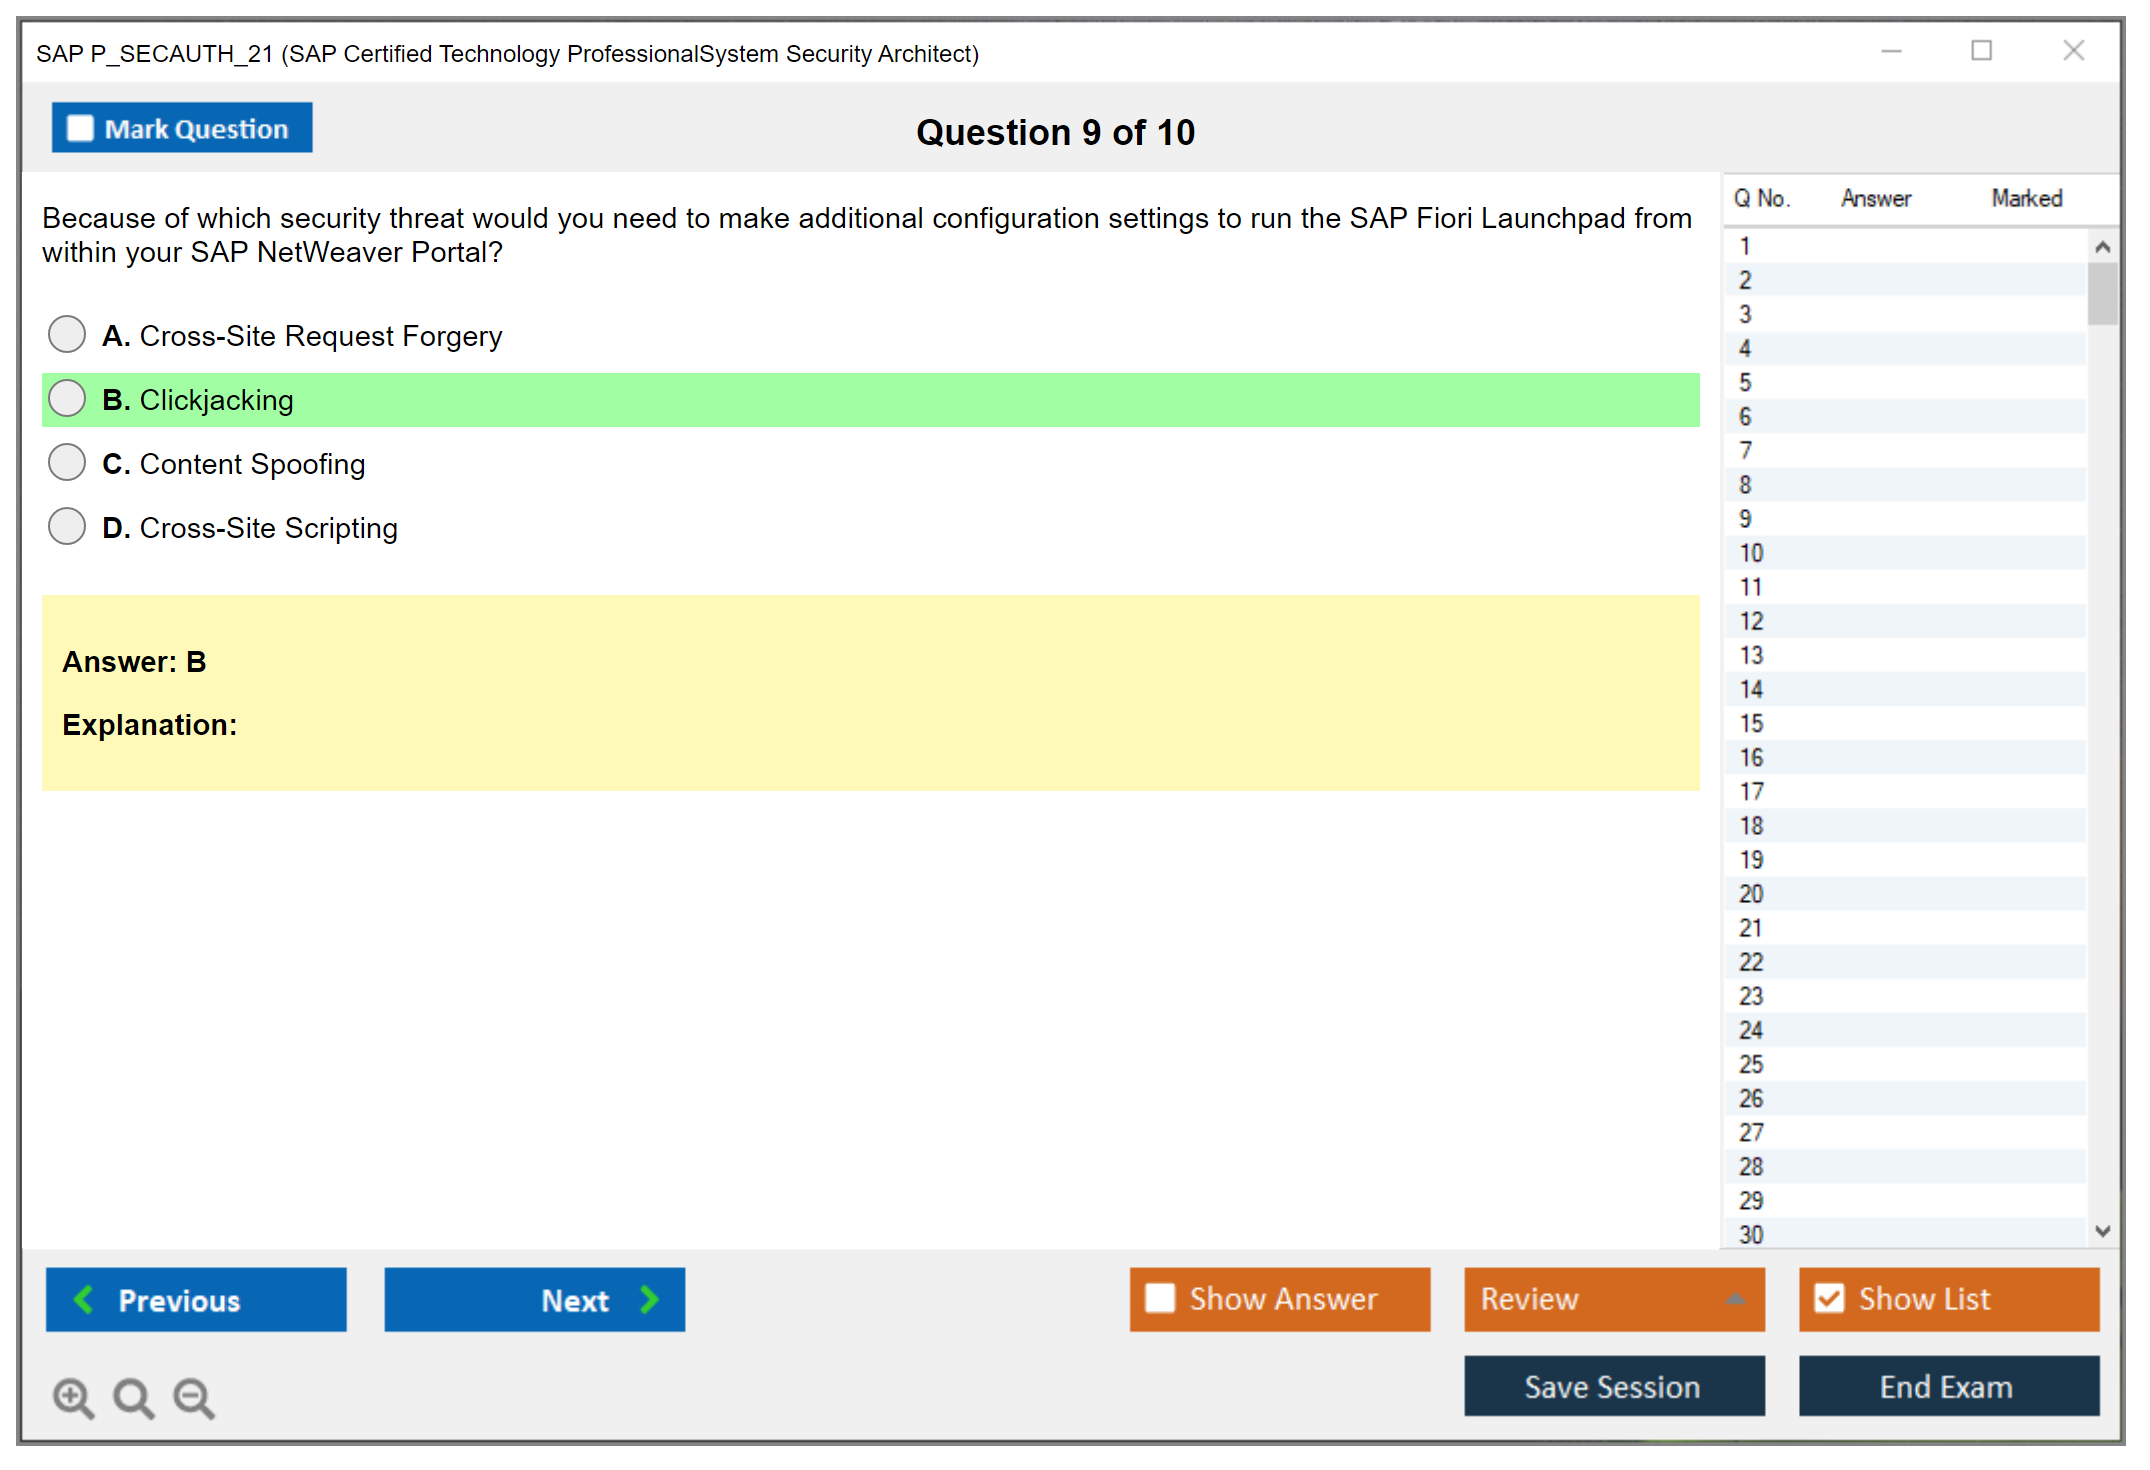Click the question list scrollbar thumb
2150x1470 pixels.
[x=2102, y=293]
